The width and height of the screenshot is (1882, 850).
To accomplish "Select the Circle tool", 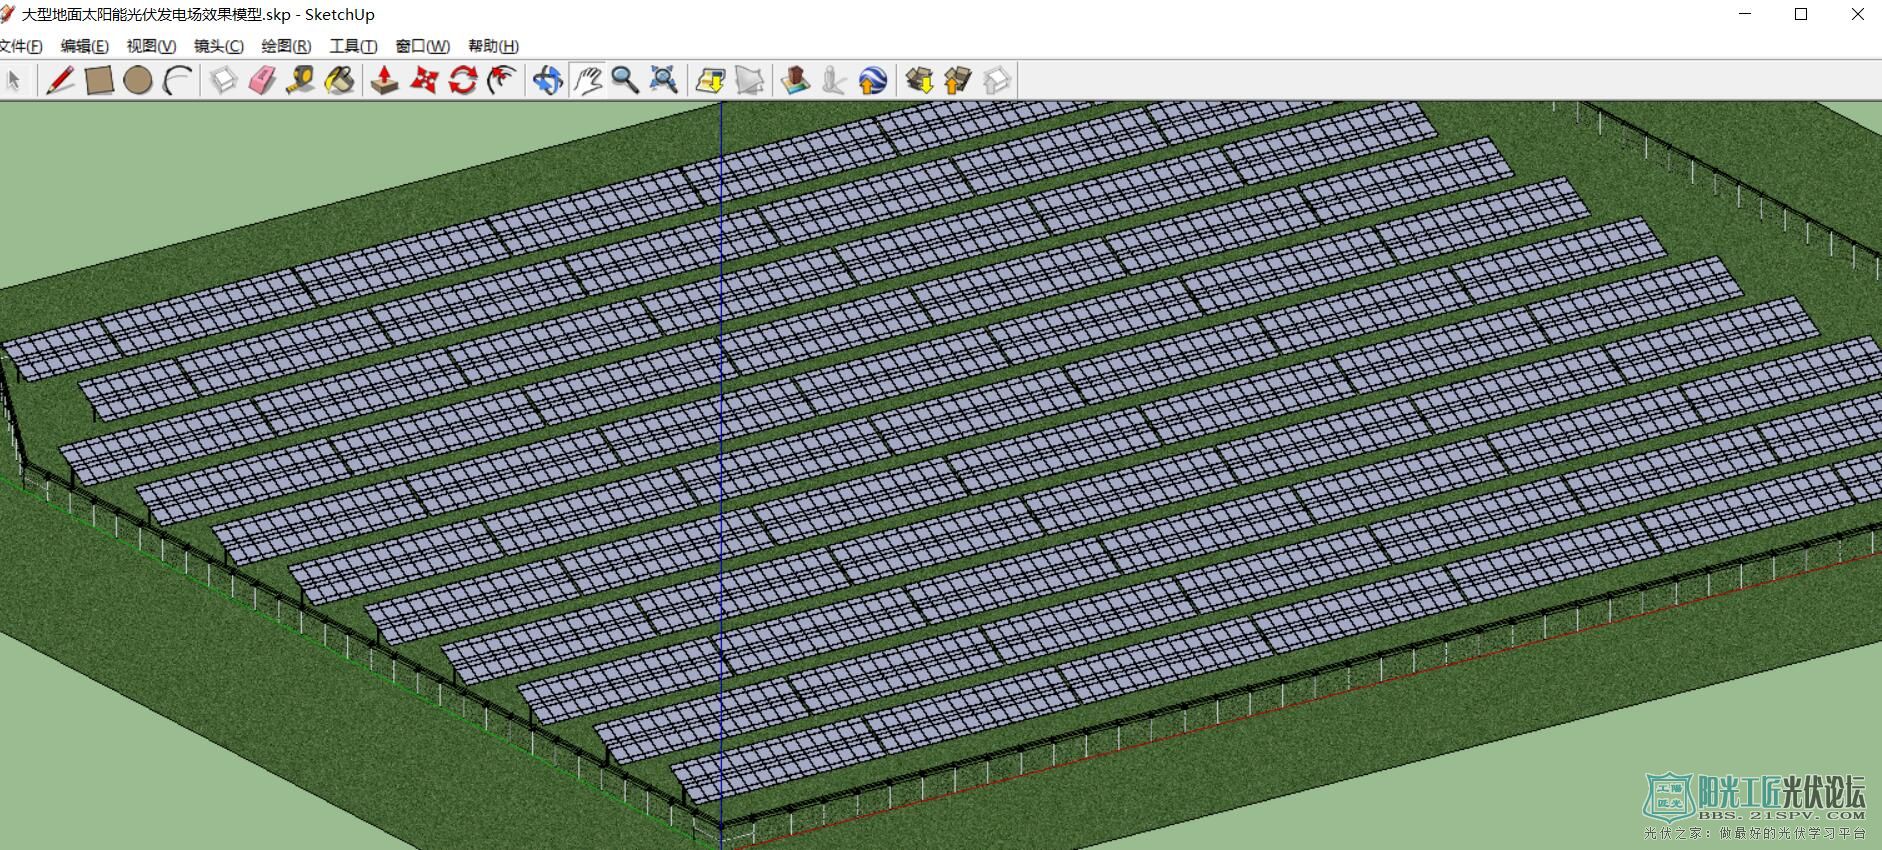I will pos(138,80).
